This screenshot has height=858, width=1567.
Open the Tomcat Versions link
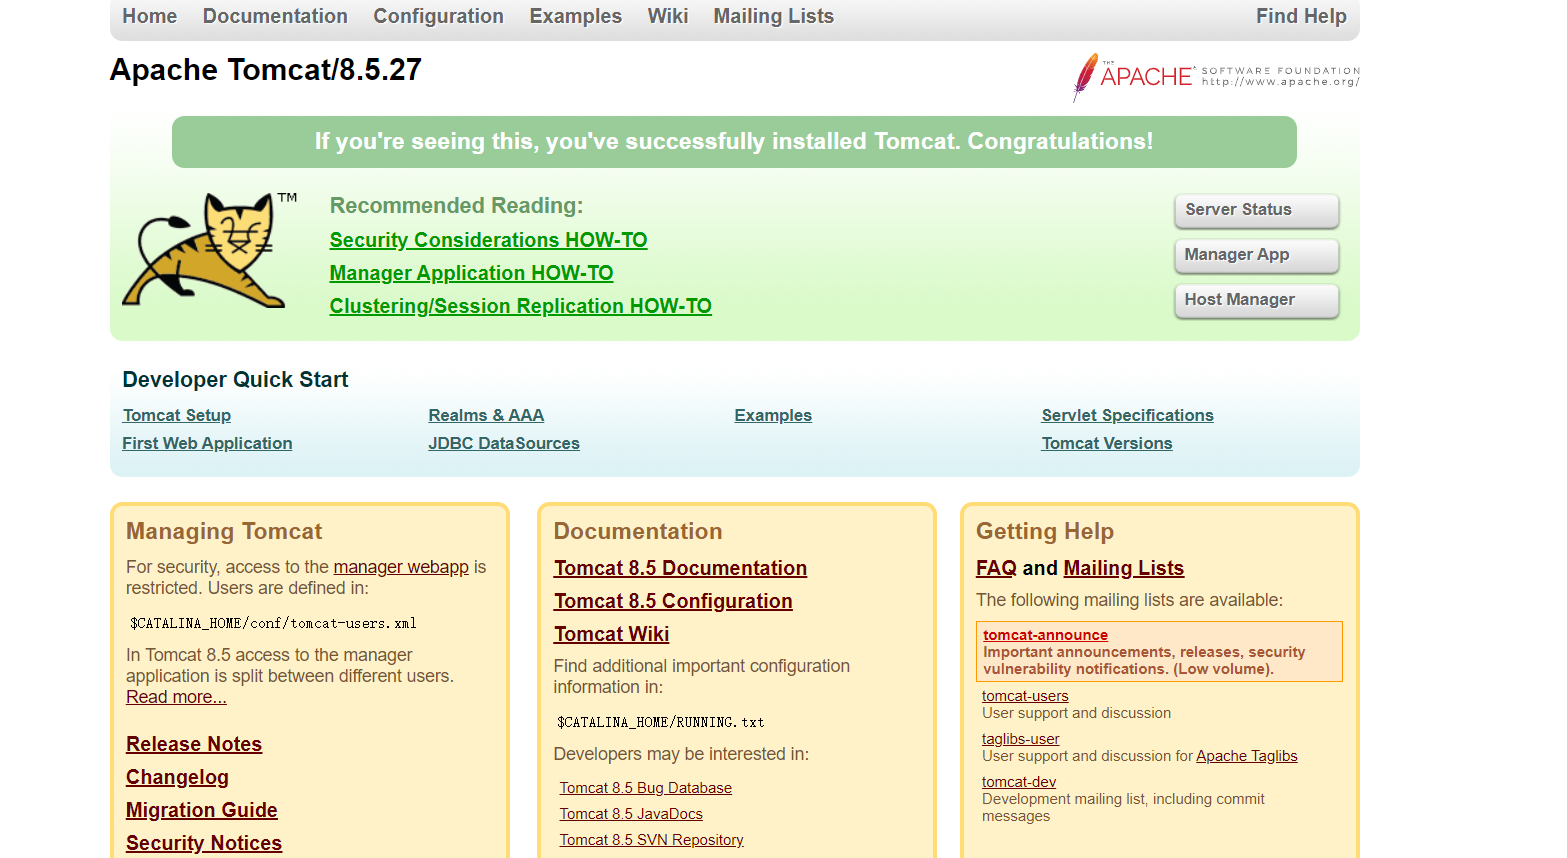tap(1106, 443)
